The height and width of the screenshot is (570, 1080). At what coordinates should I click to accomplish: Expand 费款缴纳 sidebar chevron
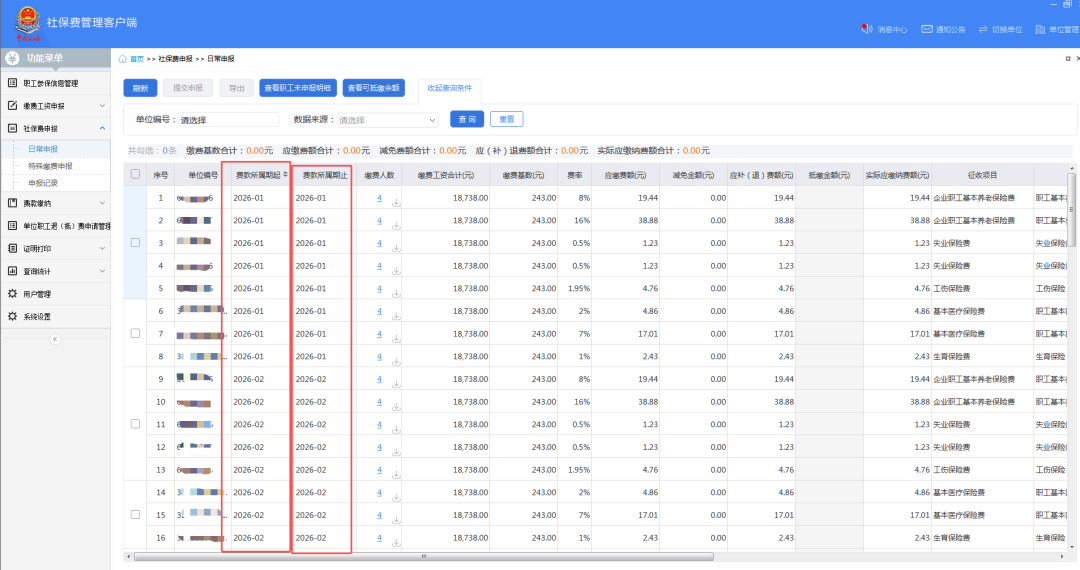point(102,202)
